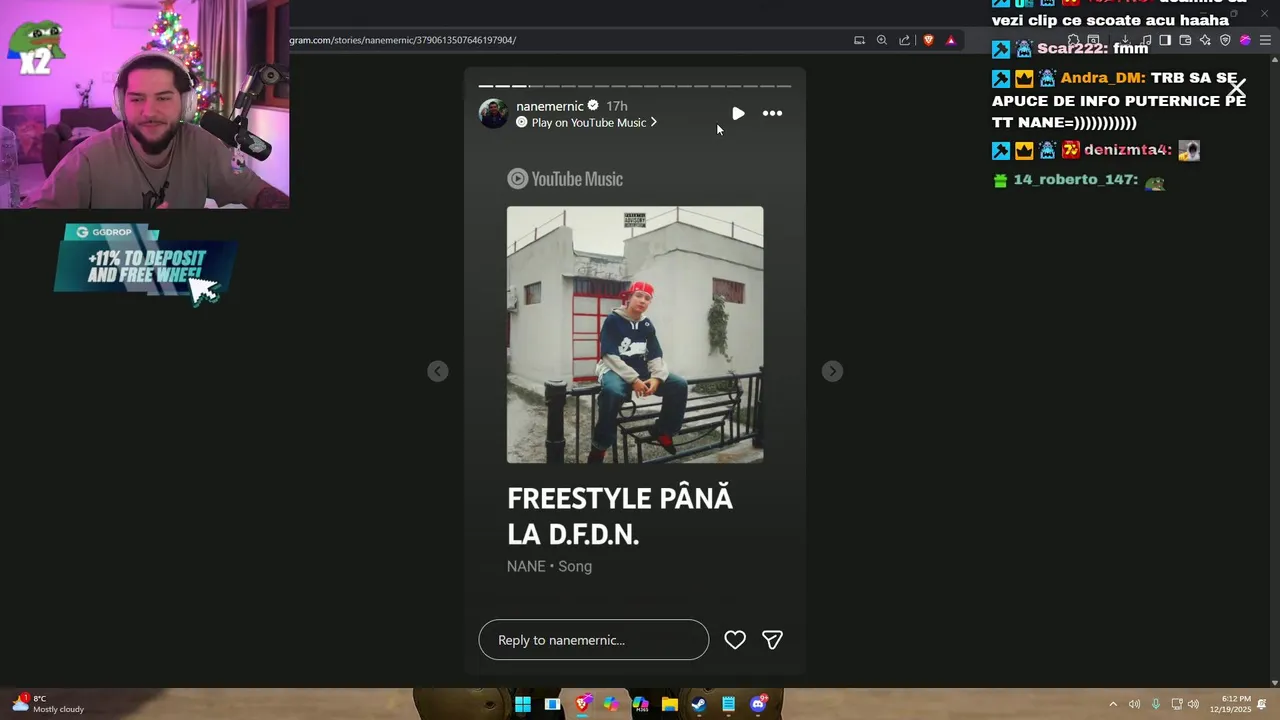Open the FREESTYLE PÂNĂ LA D.F.D.N. album cover

coord(635,335)
